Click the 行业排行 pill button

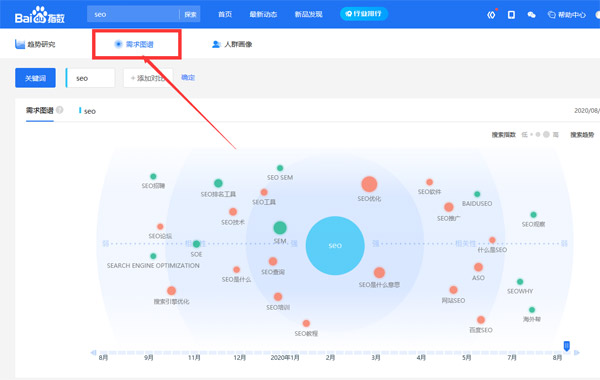(364, 14)
